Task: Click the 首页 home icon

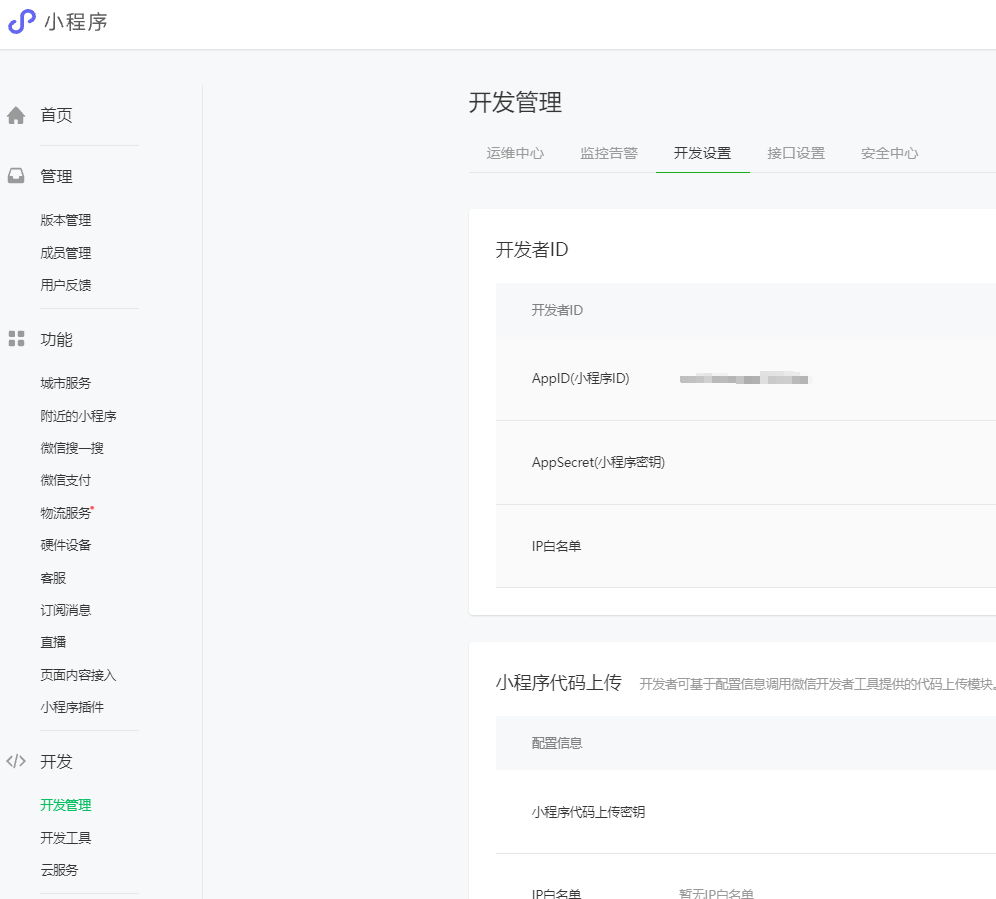Action: click(x=16, y=116)
